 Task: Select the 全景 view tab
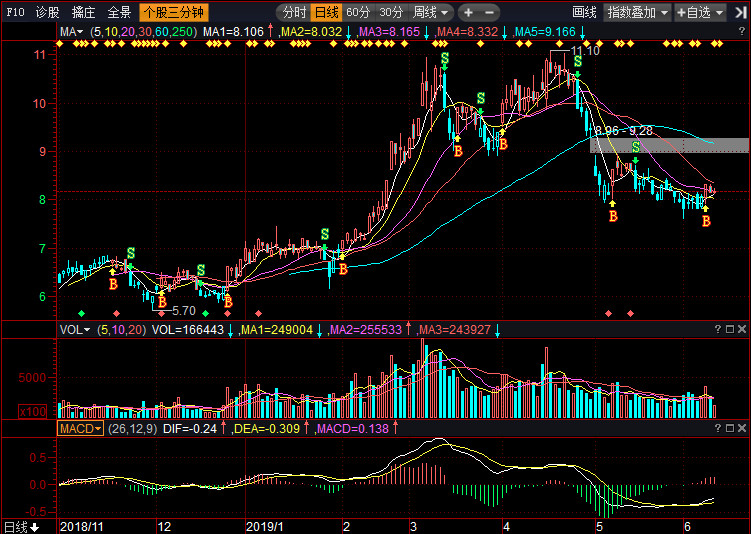(119, 13)
